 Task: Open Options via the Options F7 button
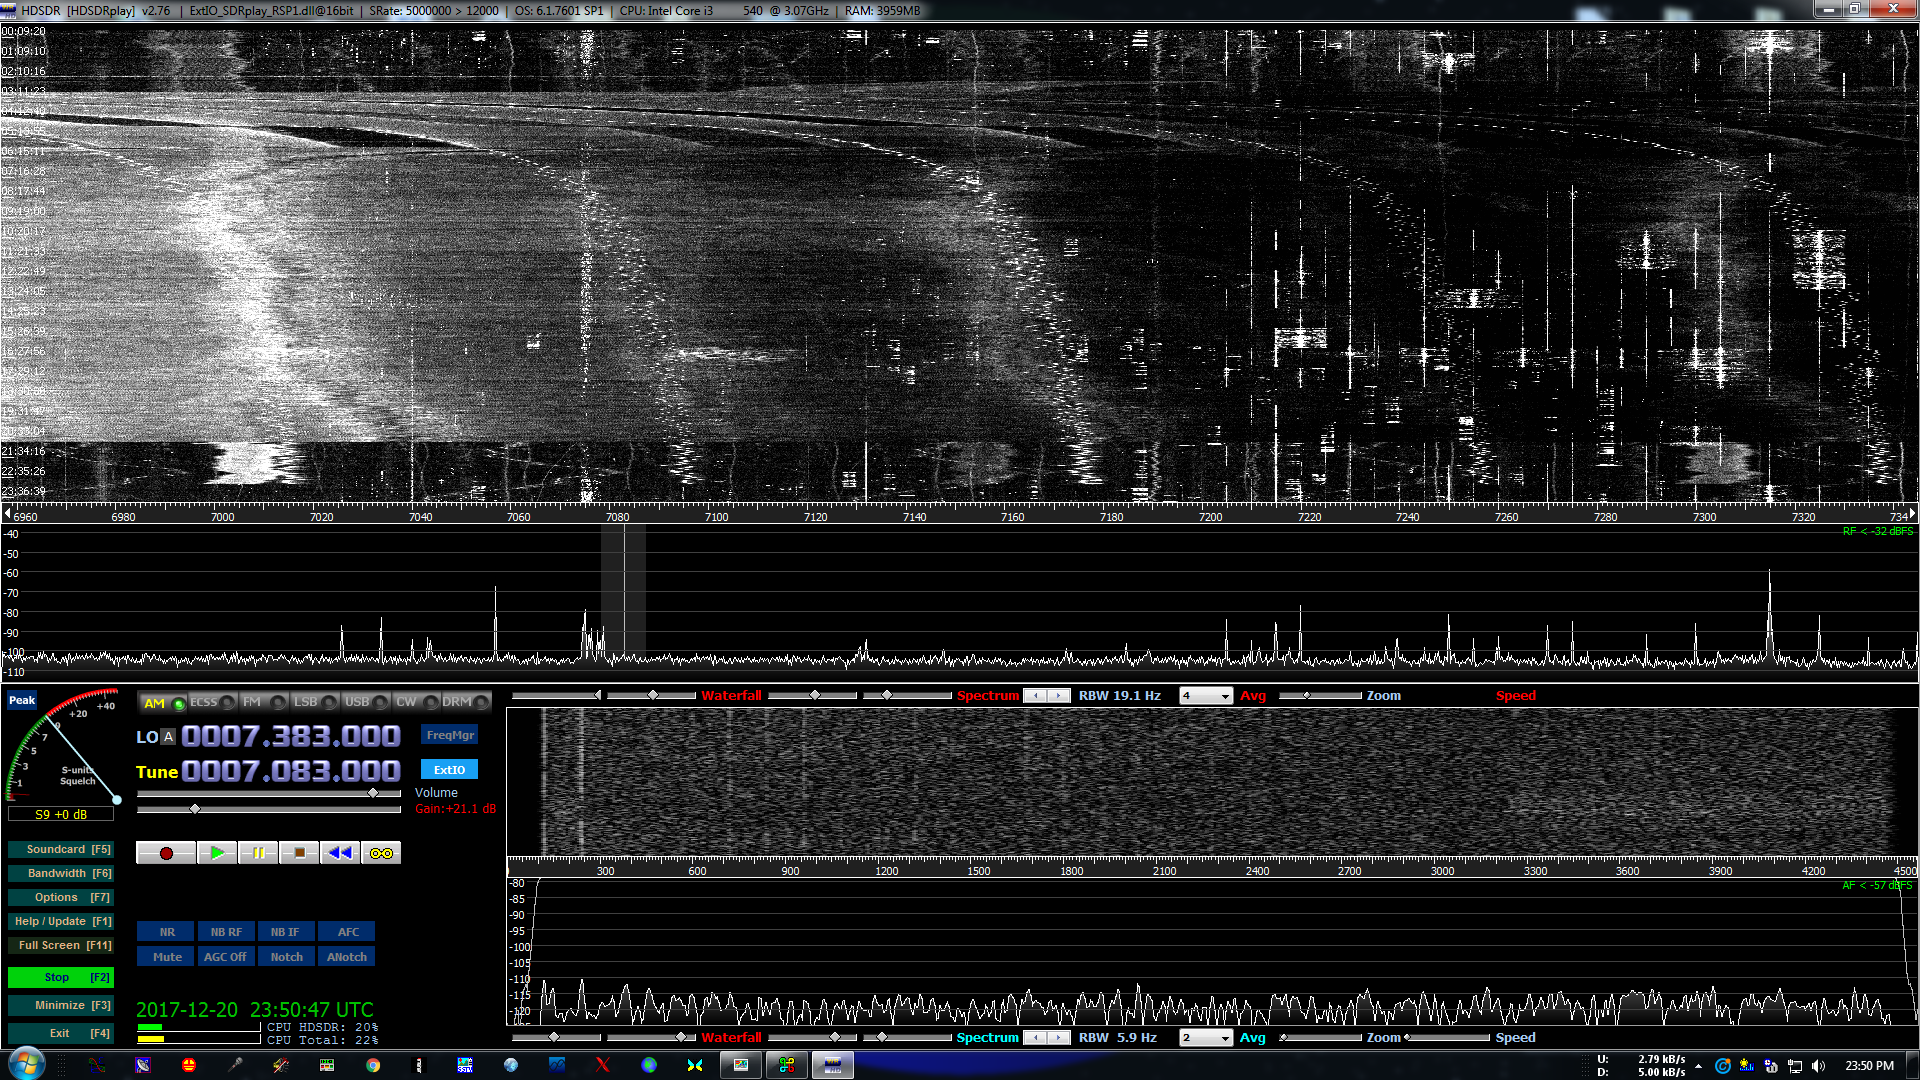(x=61, y=897)
